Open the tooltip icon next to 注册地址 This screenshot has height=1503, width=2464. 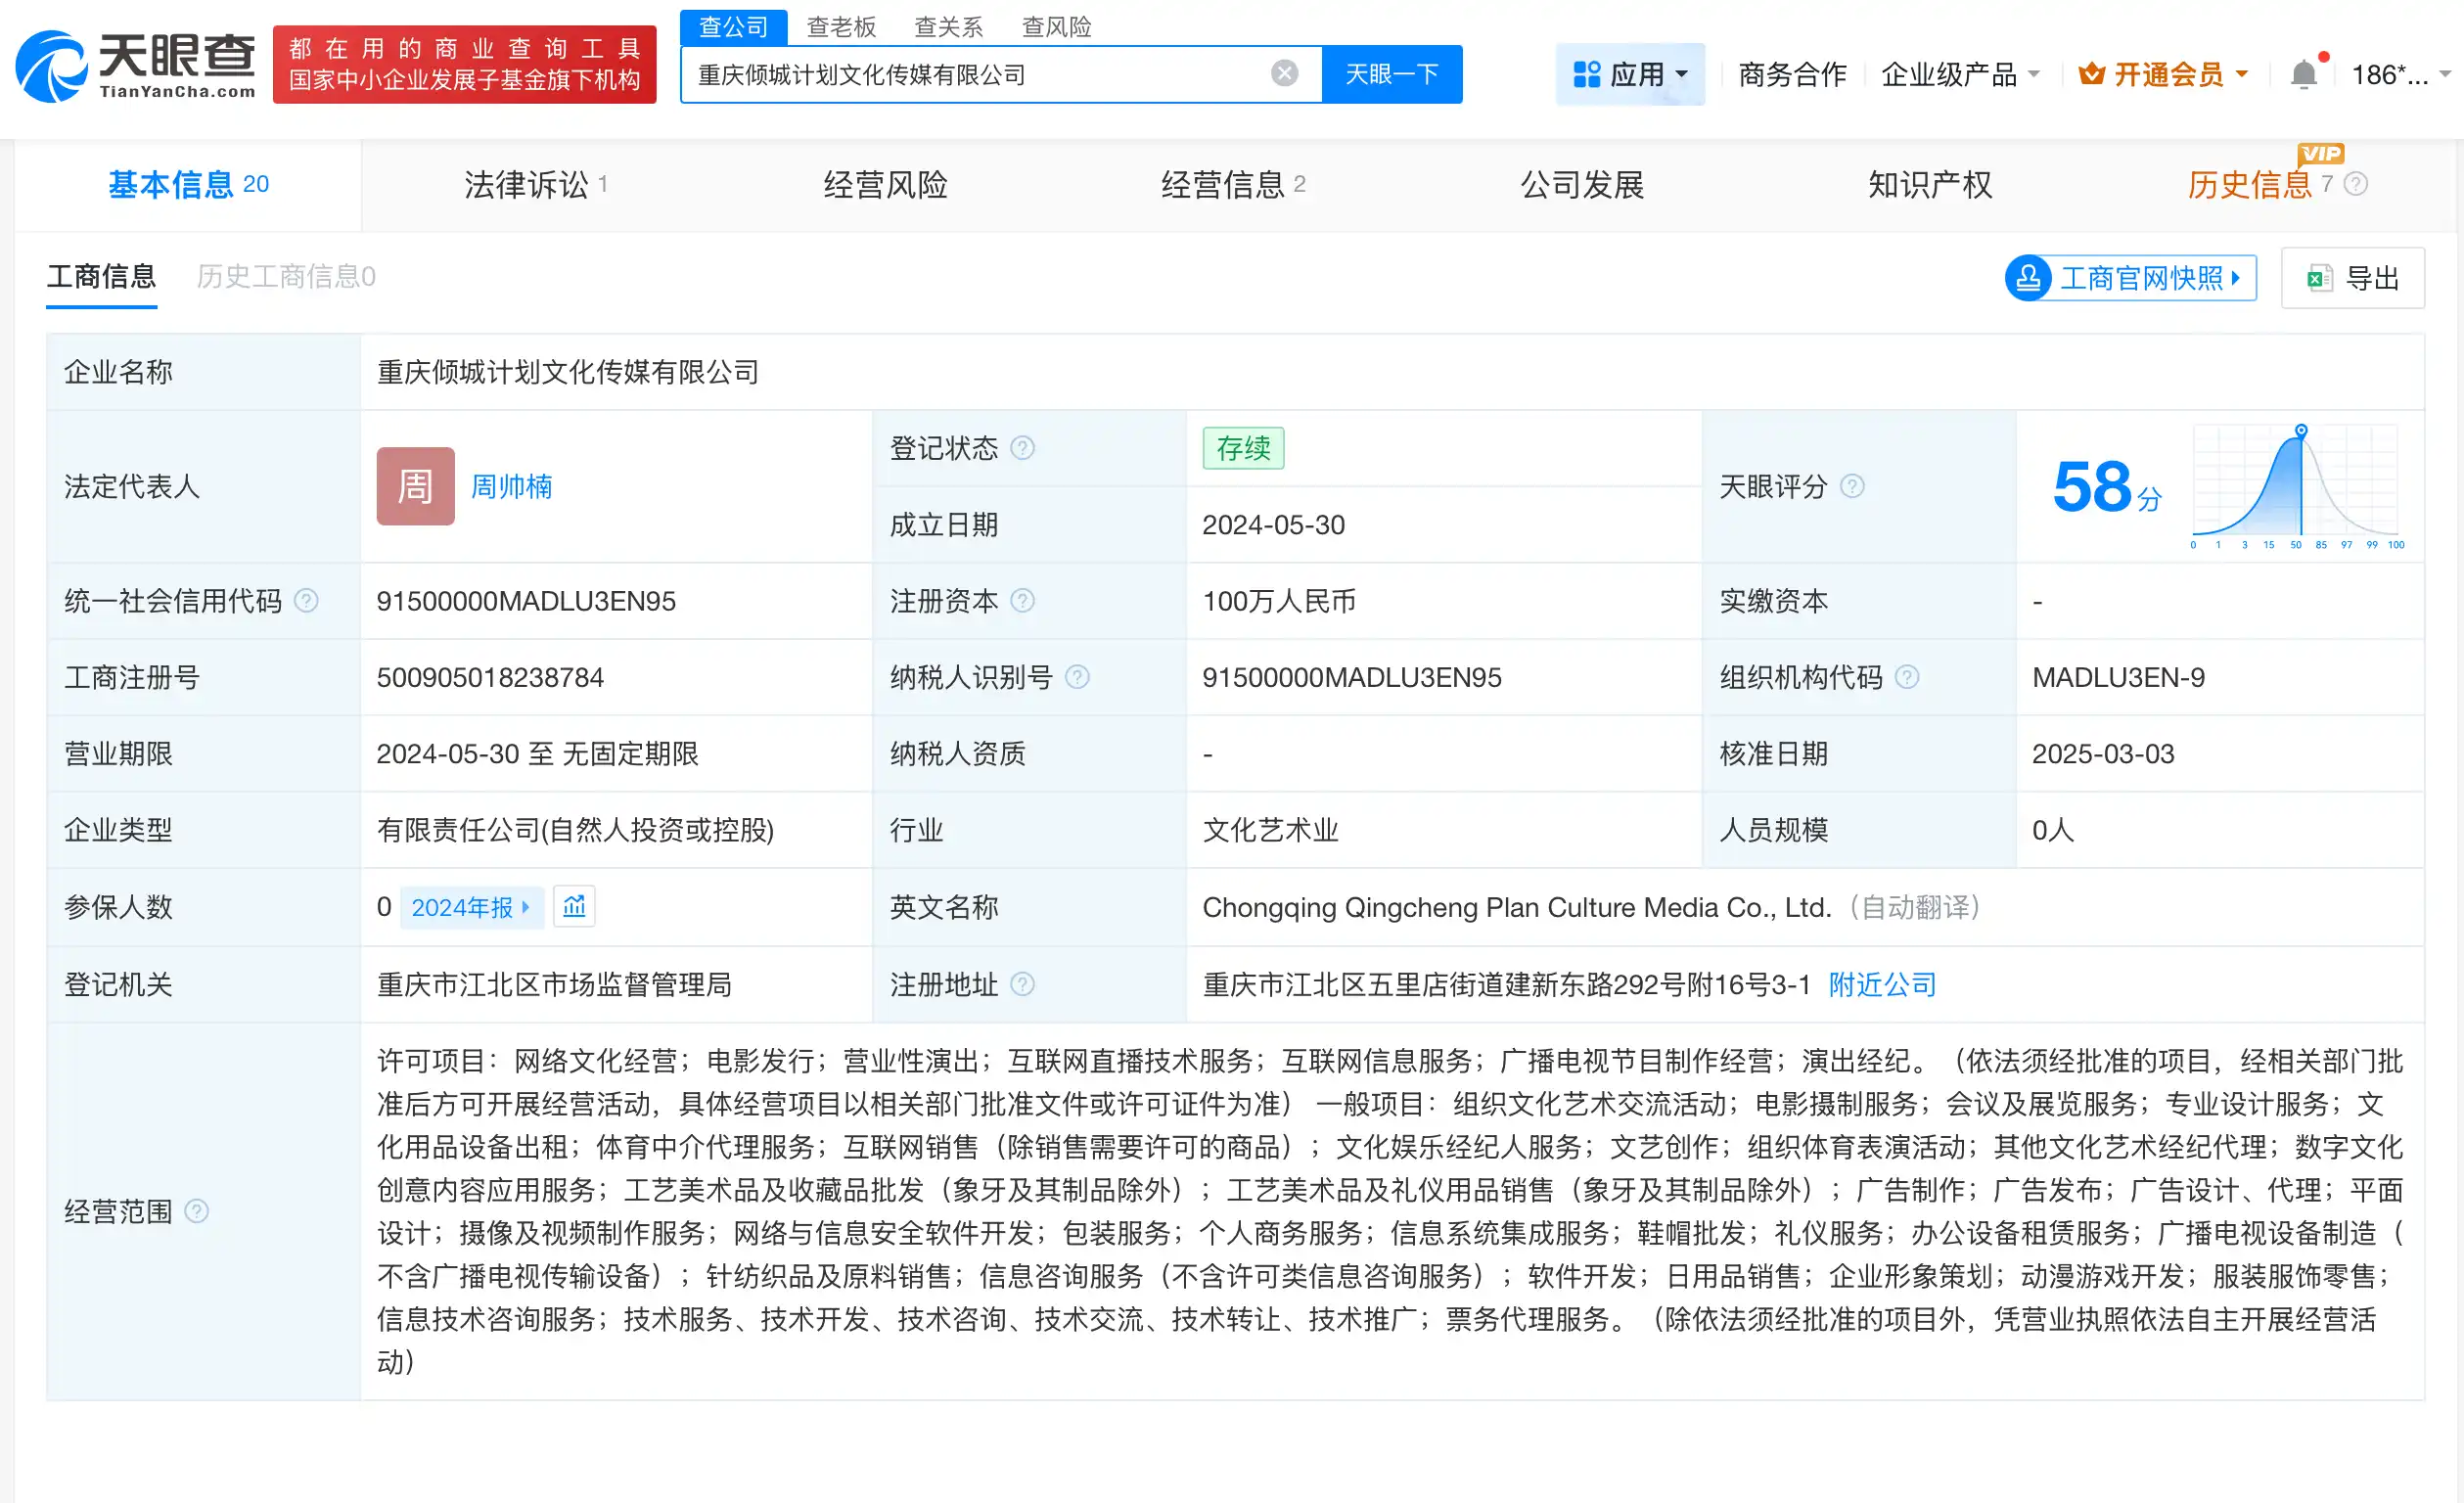[1022, 985]
